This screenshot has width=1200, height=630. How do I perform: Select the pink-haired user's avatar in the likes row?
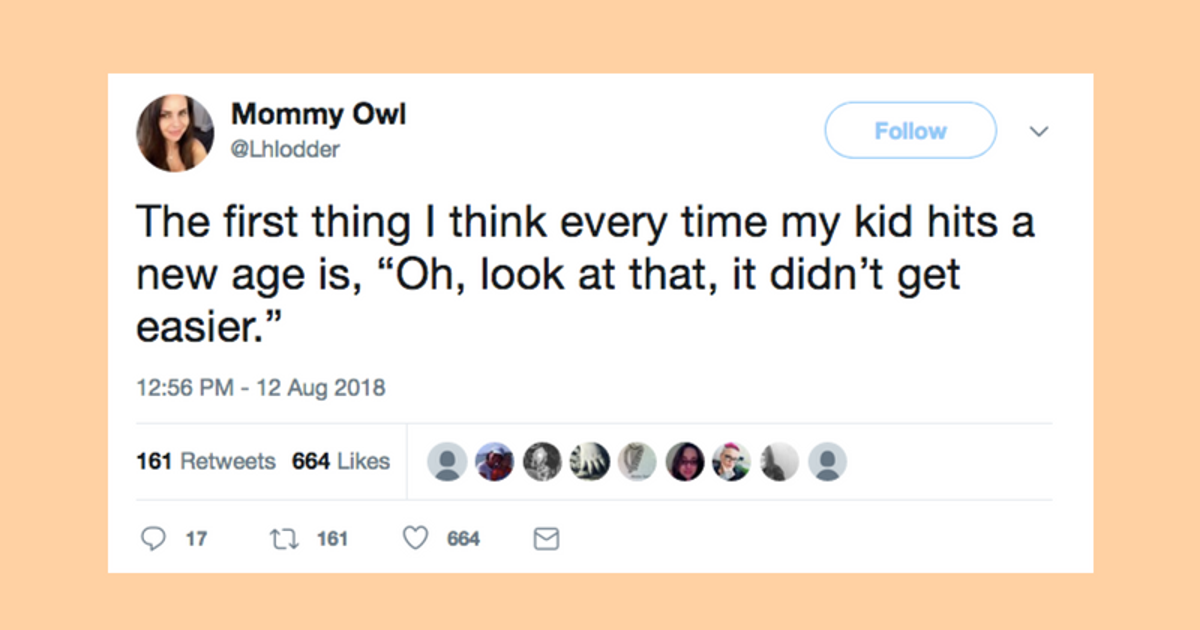[x=733, y=461]
